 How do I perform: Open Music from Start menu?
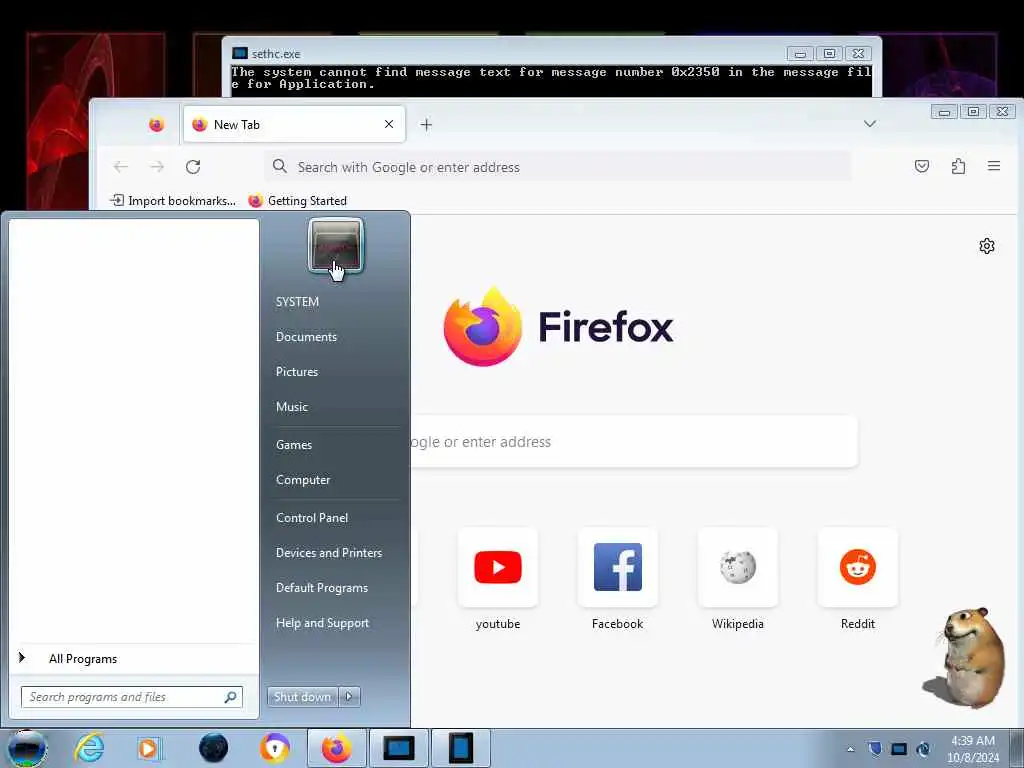(291, 407)
